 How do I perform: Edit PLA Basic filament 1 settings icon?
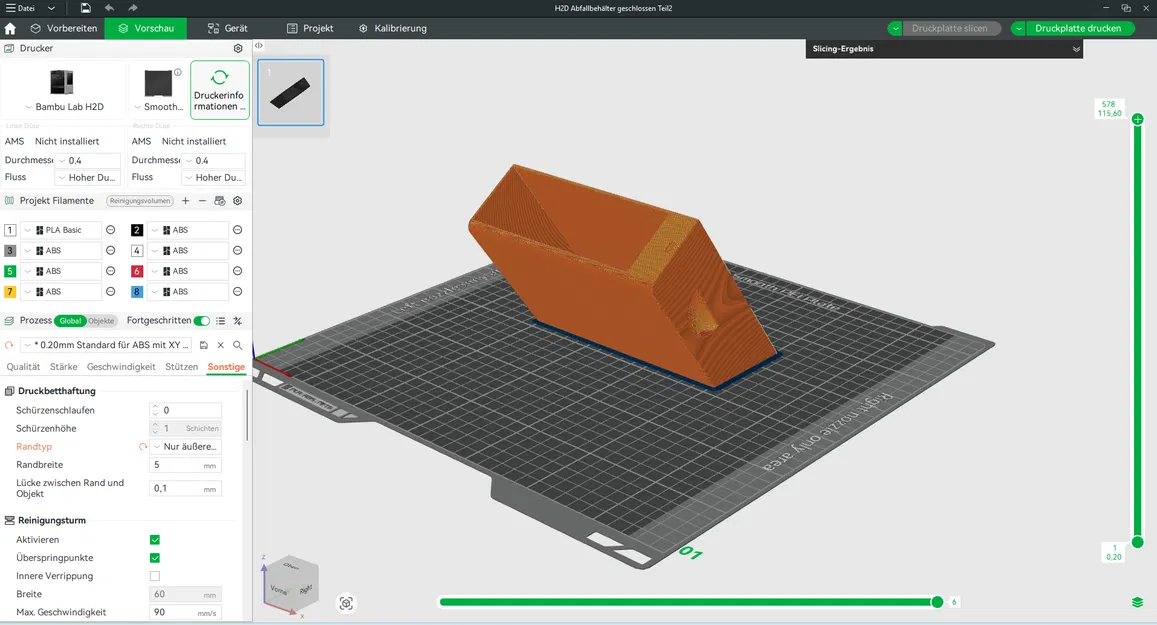tap(111, 230)
